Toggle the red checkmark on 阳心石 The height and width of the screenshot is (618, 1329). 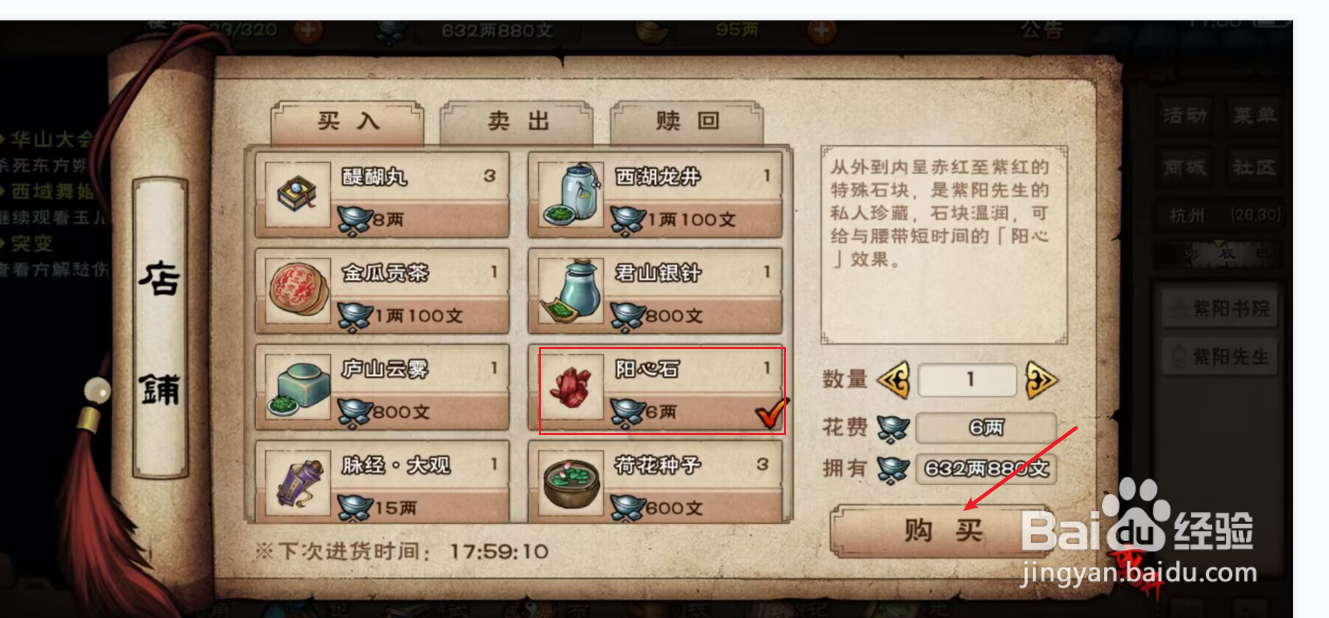(x=769, y=413)
